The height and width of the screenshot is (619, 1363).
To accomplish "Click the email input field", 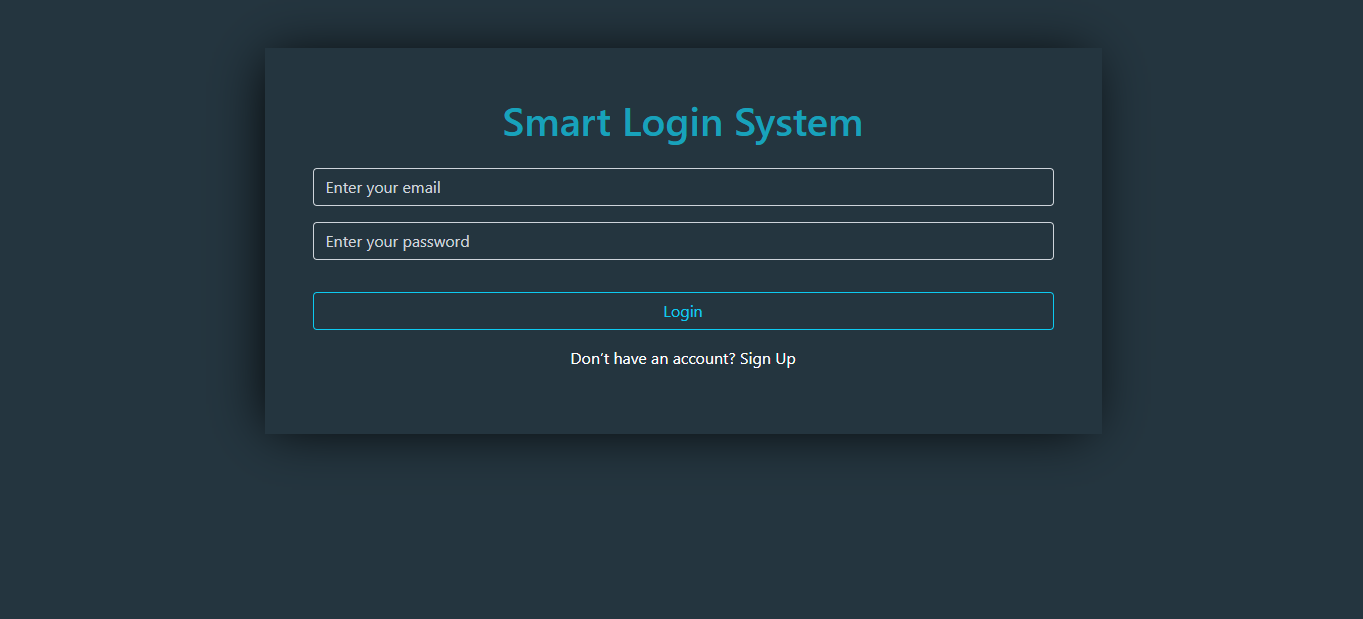I will 683,187.
